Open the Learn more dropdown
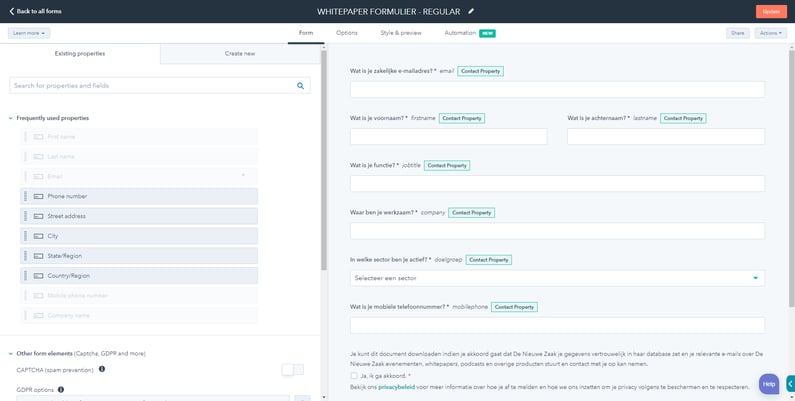The image size is (795, 401). click(x=29, y=33)
